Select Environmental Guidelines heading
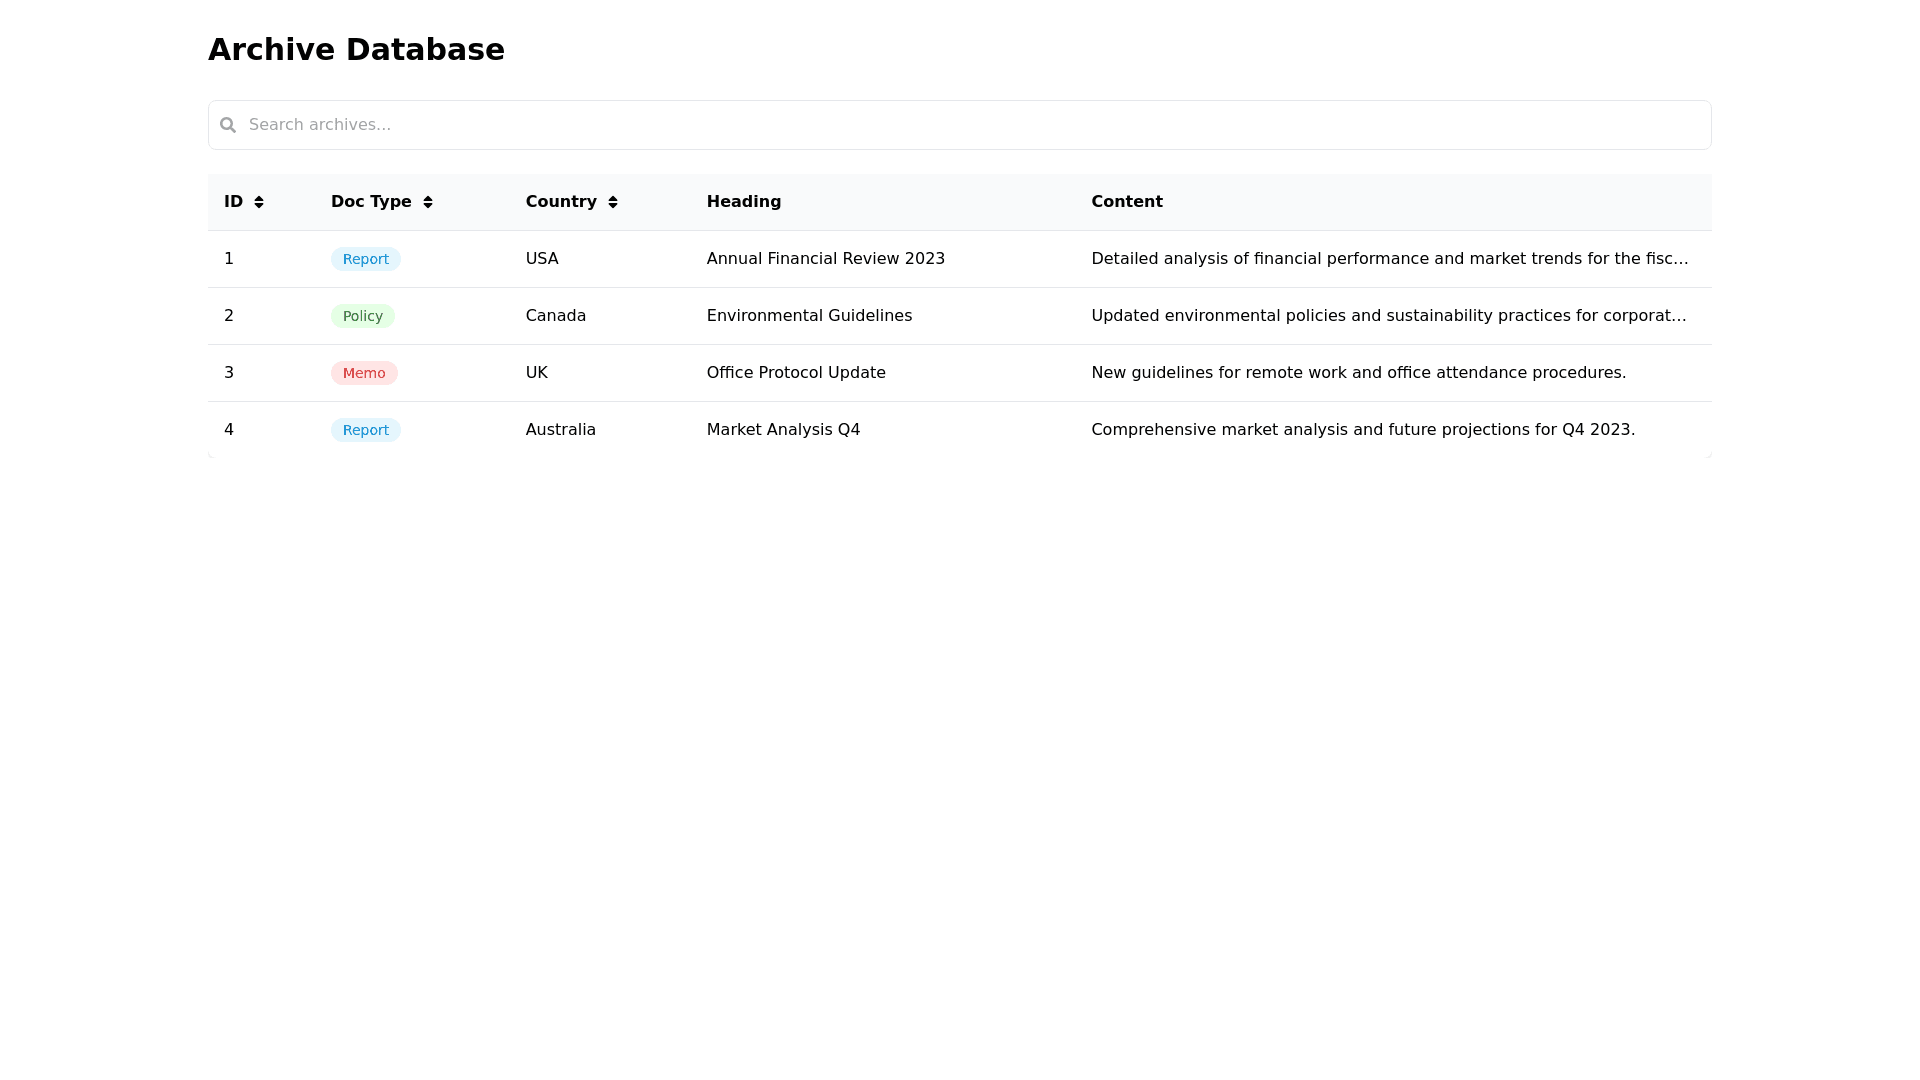Screen dimensions: 1920x1080 click(x=809, y=316)
